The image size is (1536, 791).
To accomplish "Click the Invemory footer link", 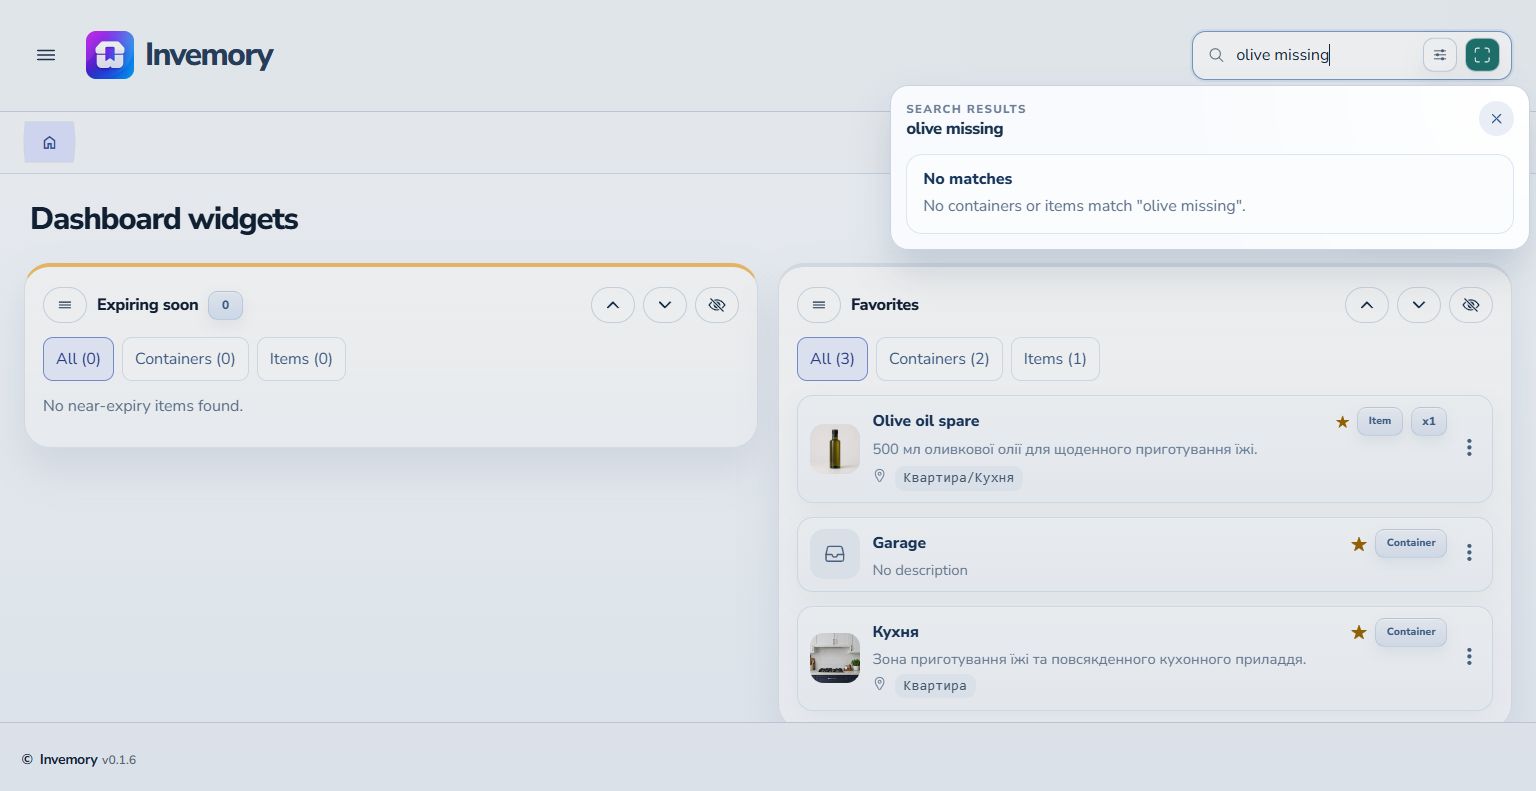I will [x=68, y=760].
